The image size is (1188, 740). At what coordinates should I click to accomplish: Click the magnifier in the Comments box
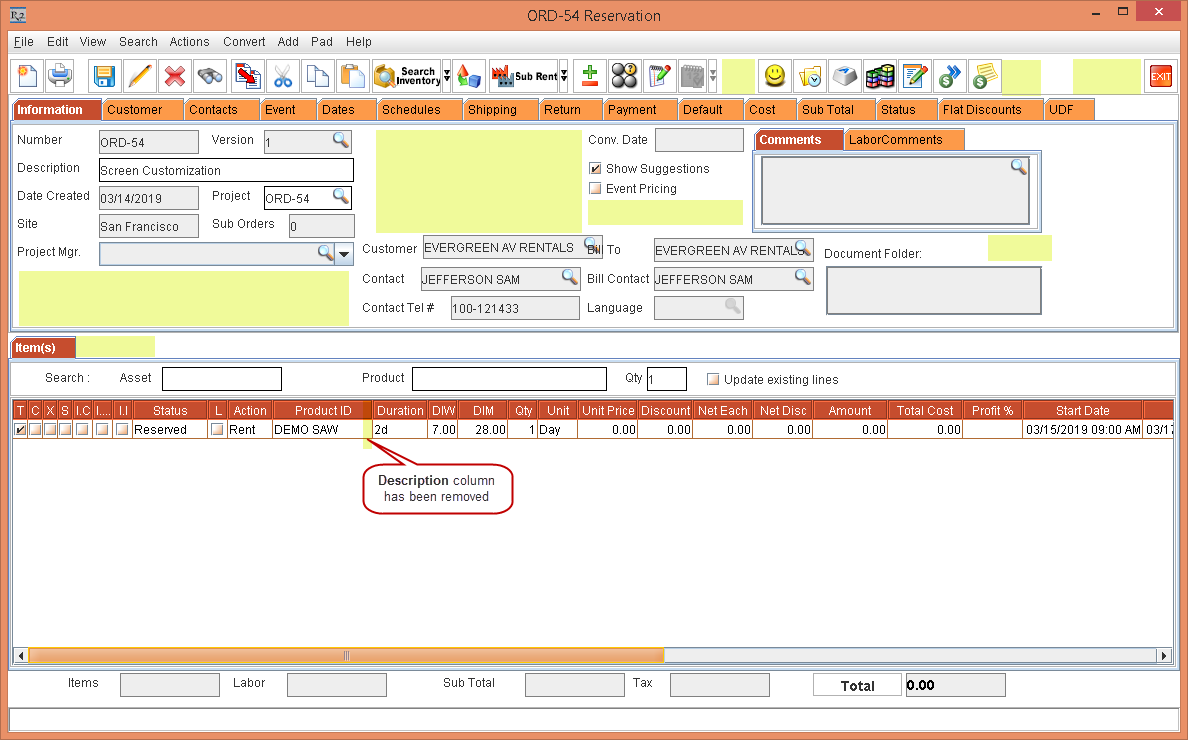[1019, 167]
